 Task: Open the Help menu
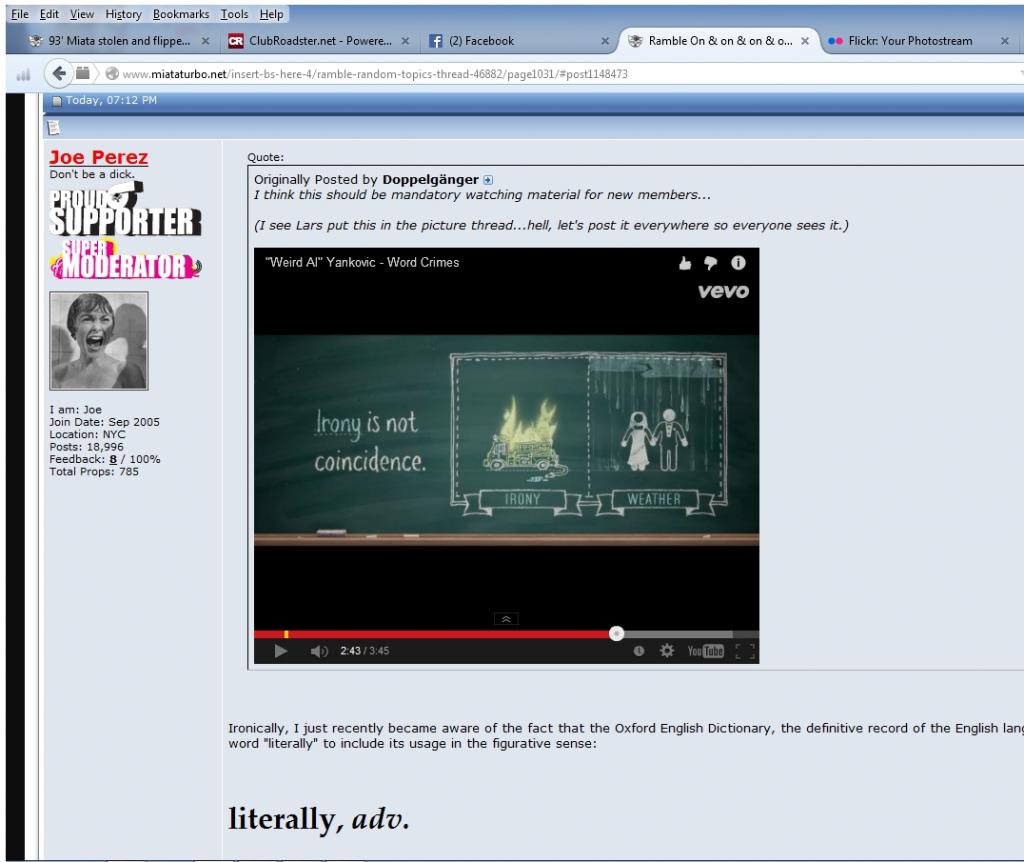click(271, 14)
